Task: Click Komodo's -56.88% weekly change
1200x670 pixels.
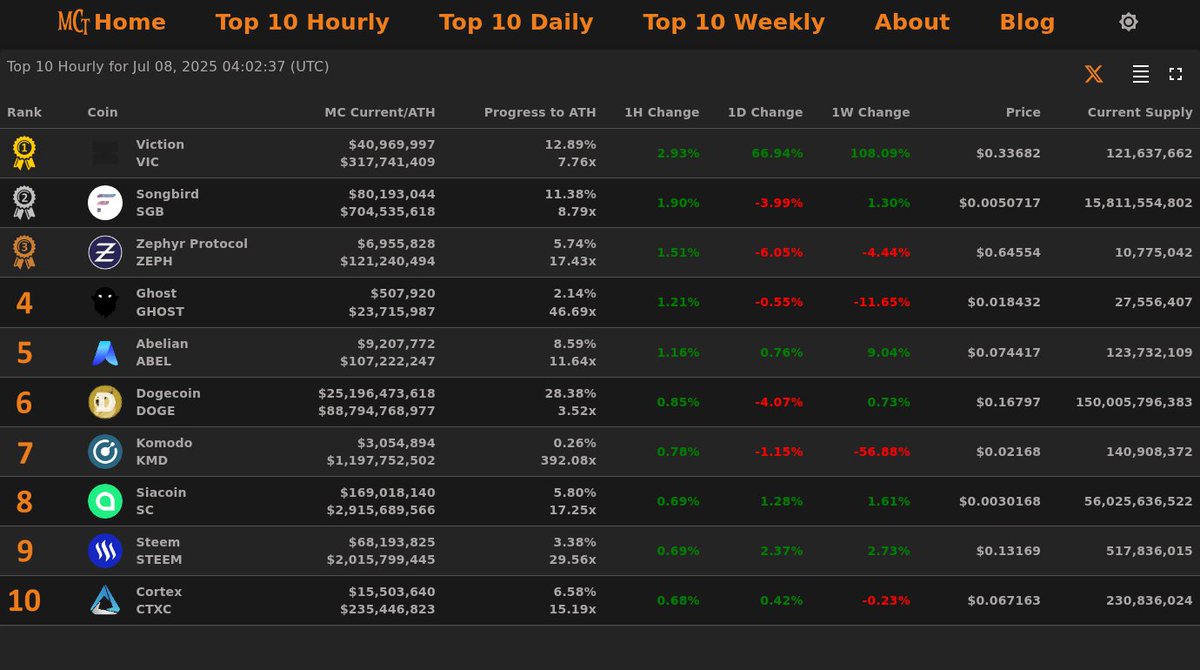Action: pos(882,451)
